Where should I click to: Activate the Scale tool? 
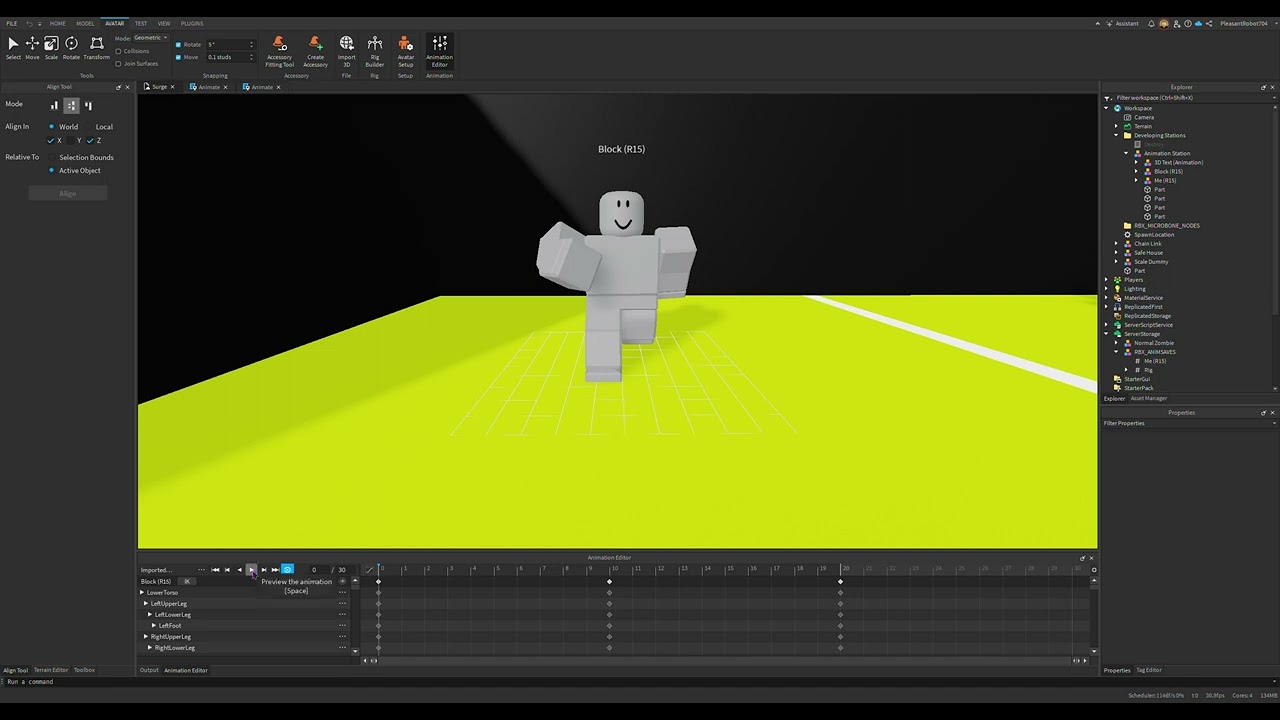[51, 43]
